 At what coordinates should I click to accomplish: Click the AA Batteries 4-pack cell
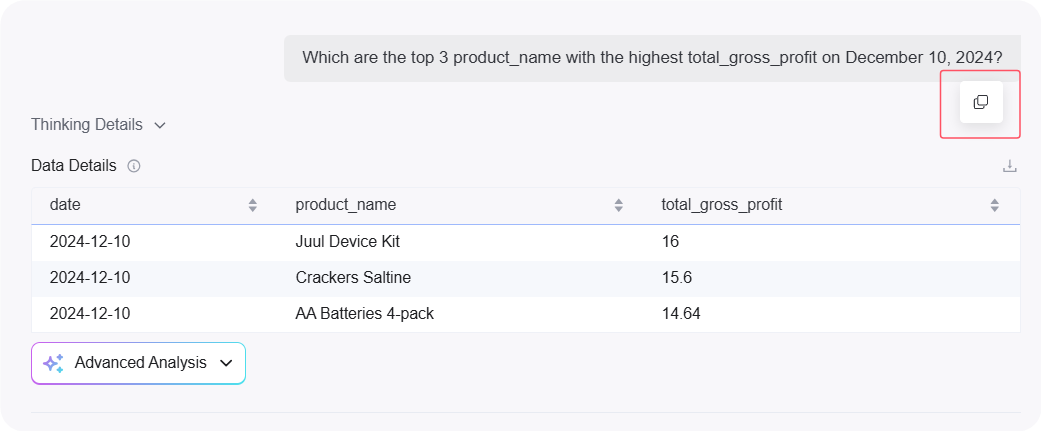364,313
